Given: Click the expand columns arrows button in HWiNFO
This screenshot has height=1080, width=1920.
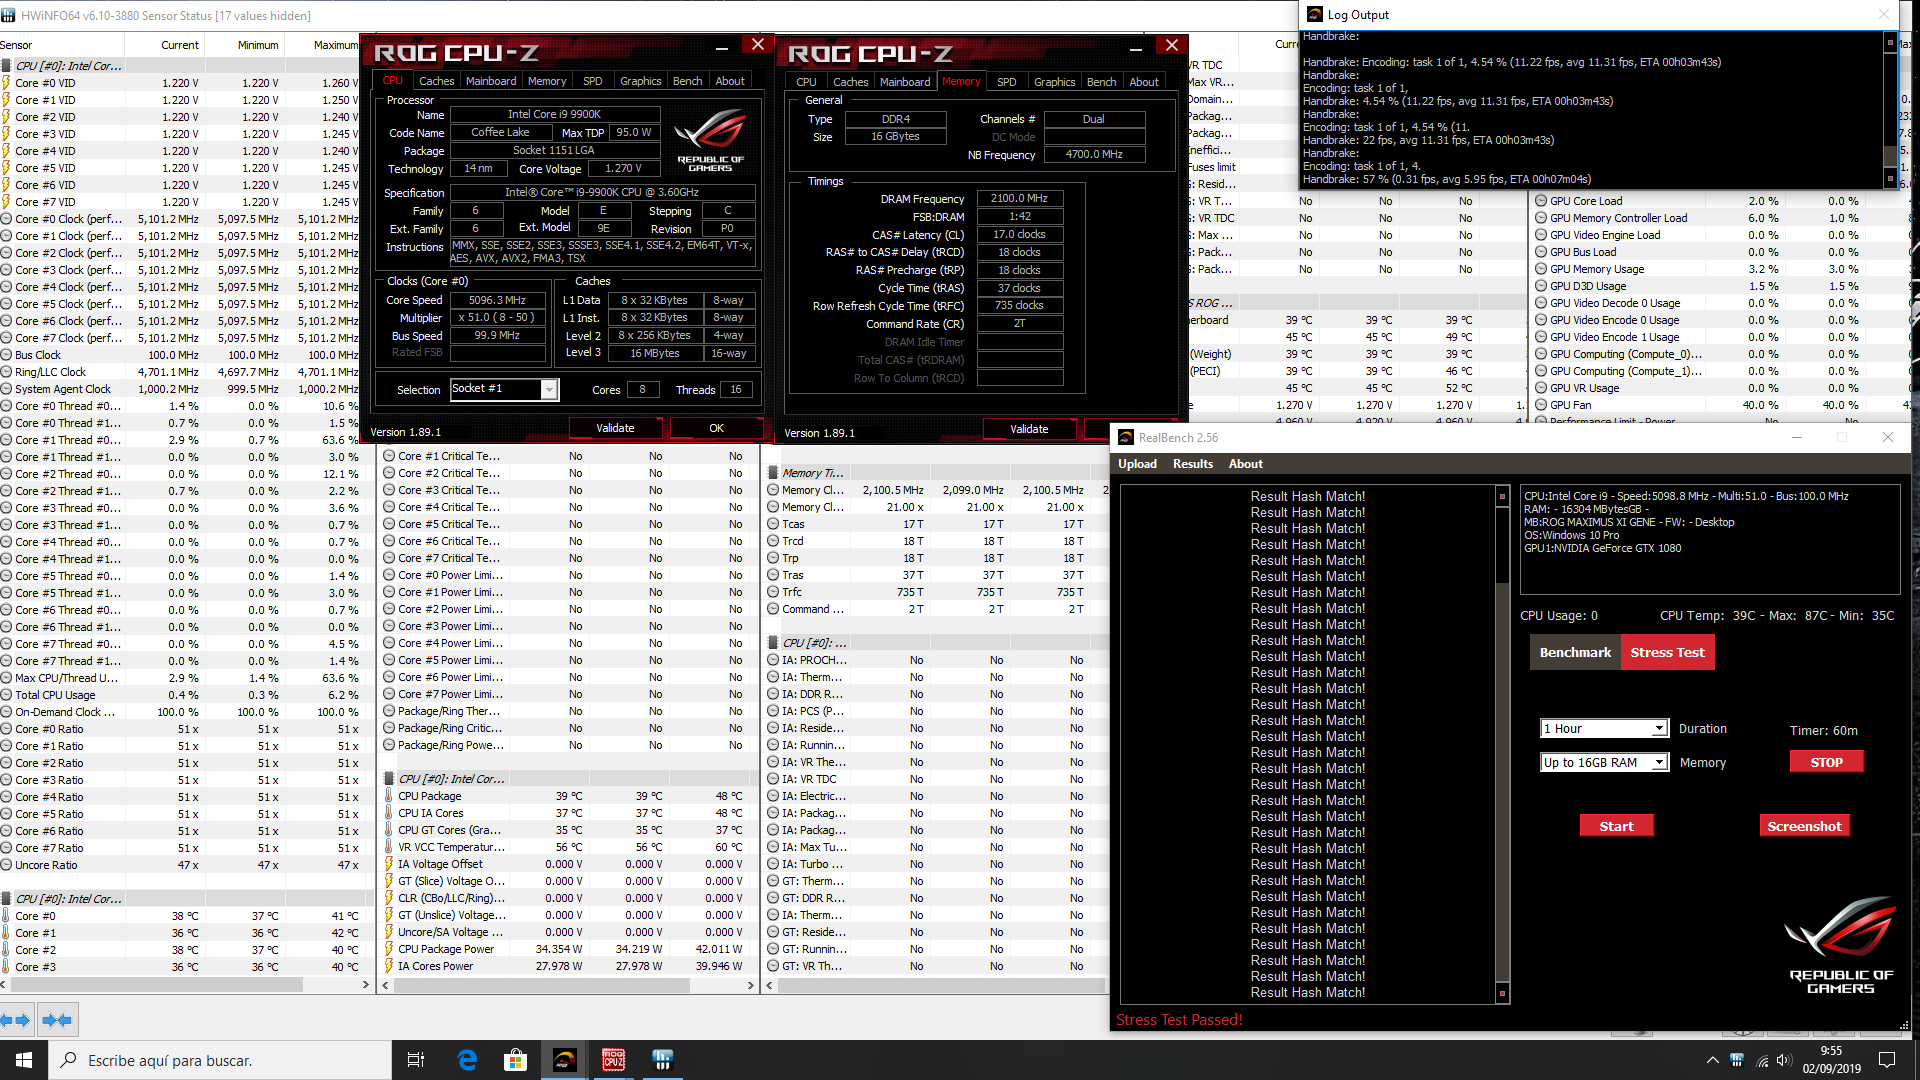Looking at the screenshot, I should tap(17, 1020).
